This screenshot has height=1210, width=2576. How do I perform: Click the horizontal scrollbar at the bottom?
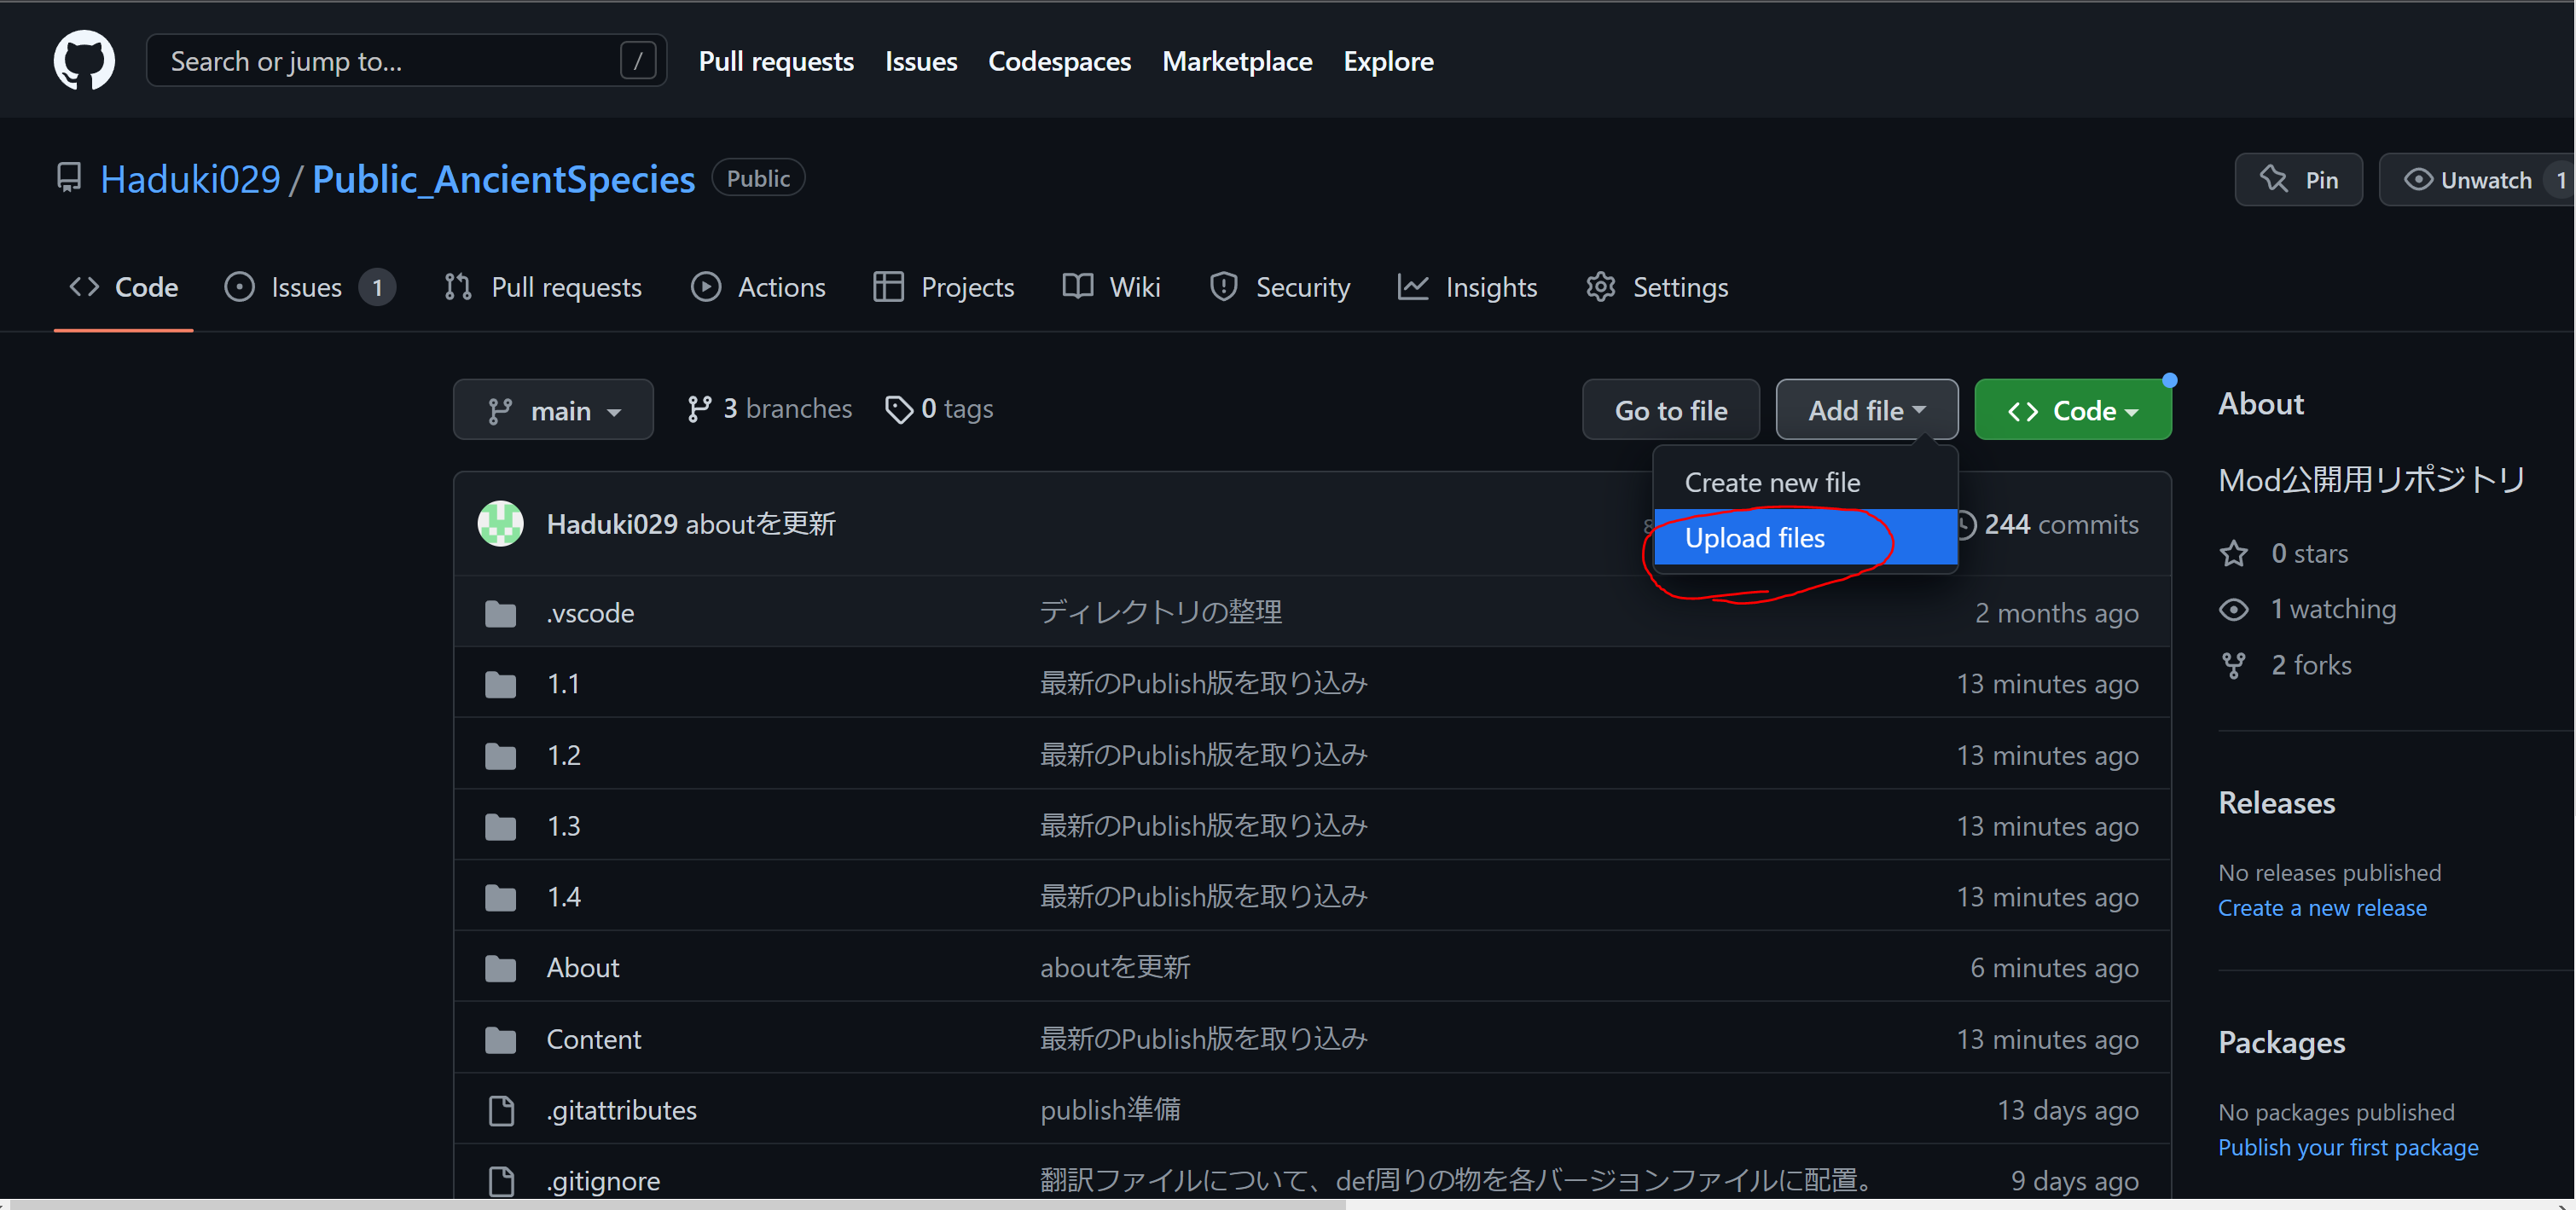click(x=676, y=1204)
